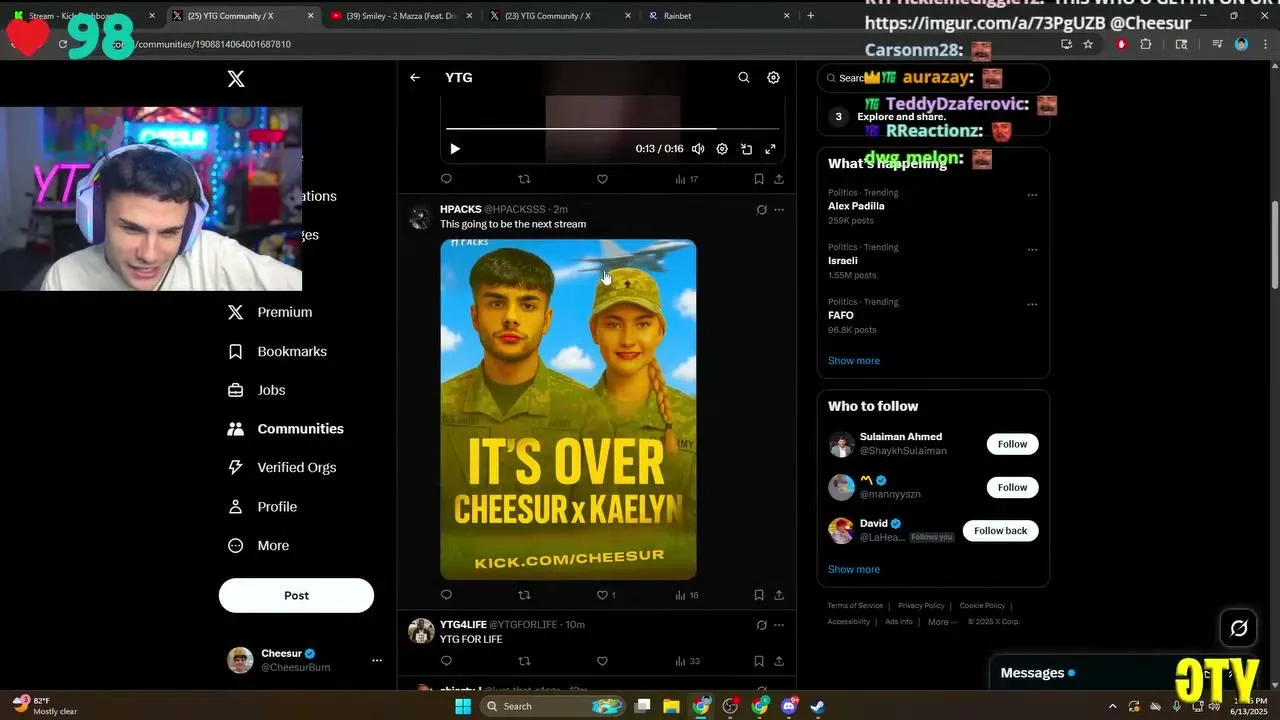The image size is (1280, 720).
Task: Open Premium in the X sidebar
Action: point(270,312)
